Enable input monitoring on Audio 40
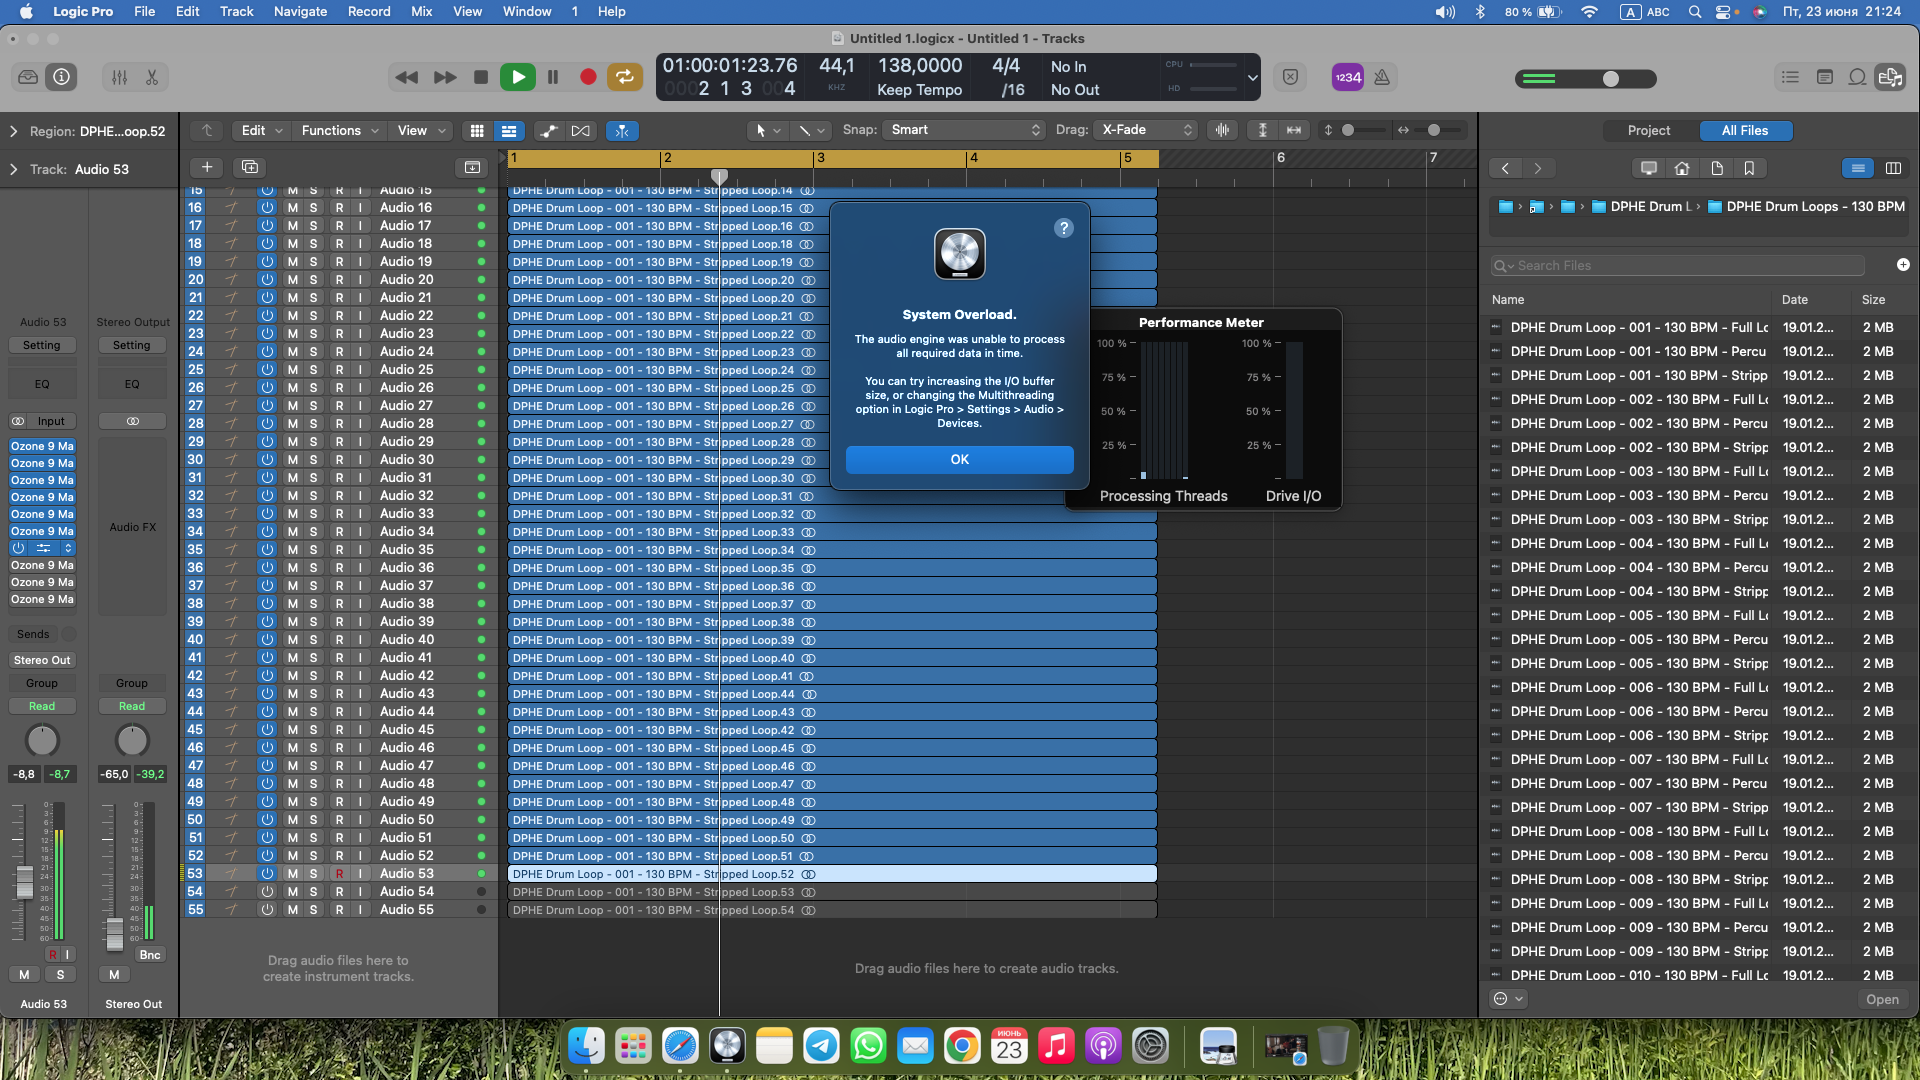Image resolution: width=1920 pixels, height=1080 pixels. pos(360,640)
